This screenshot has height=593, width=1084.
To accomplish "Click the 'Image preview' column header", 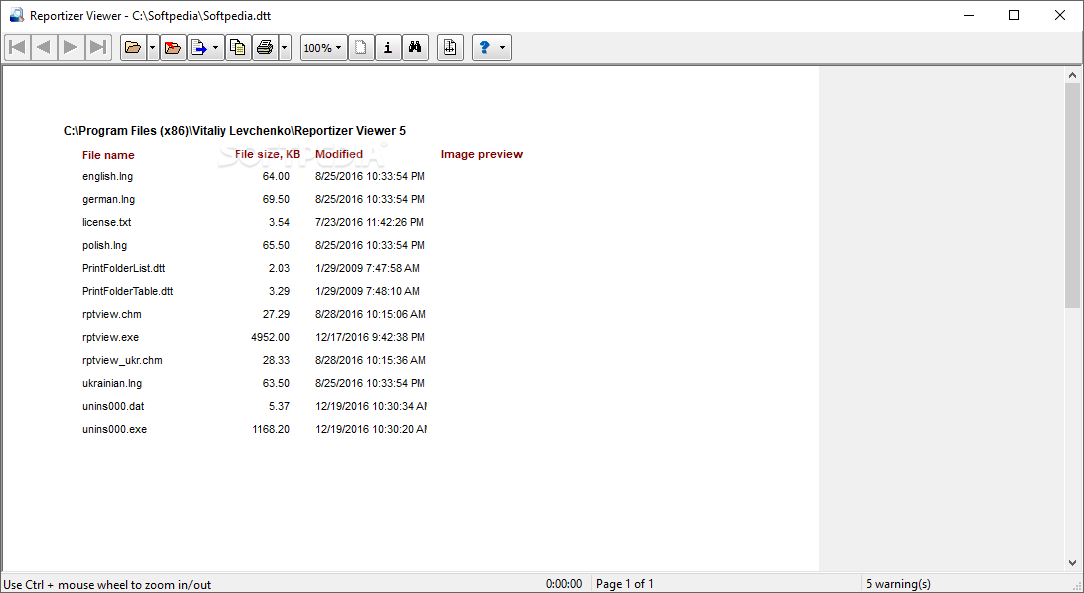I will click(482, 154).
